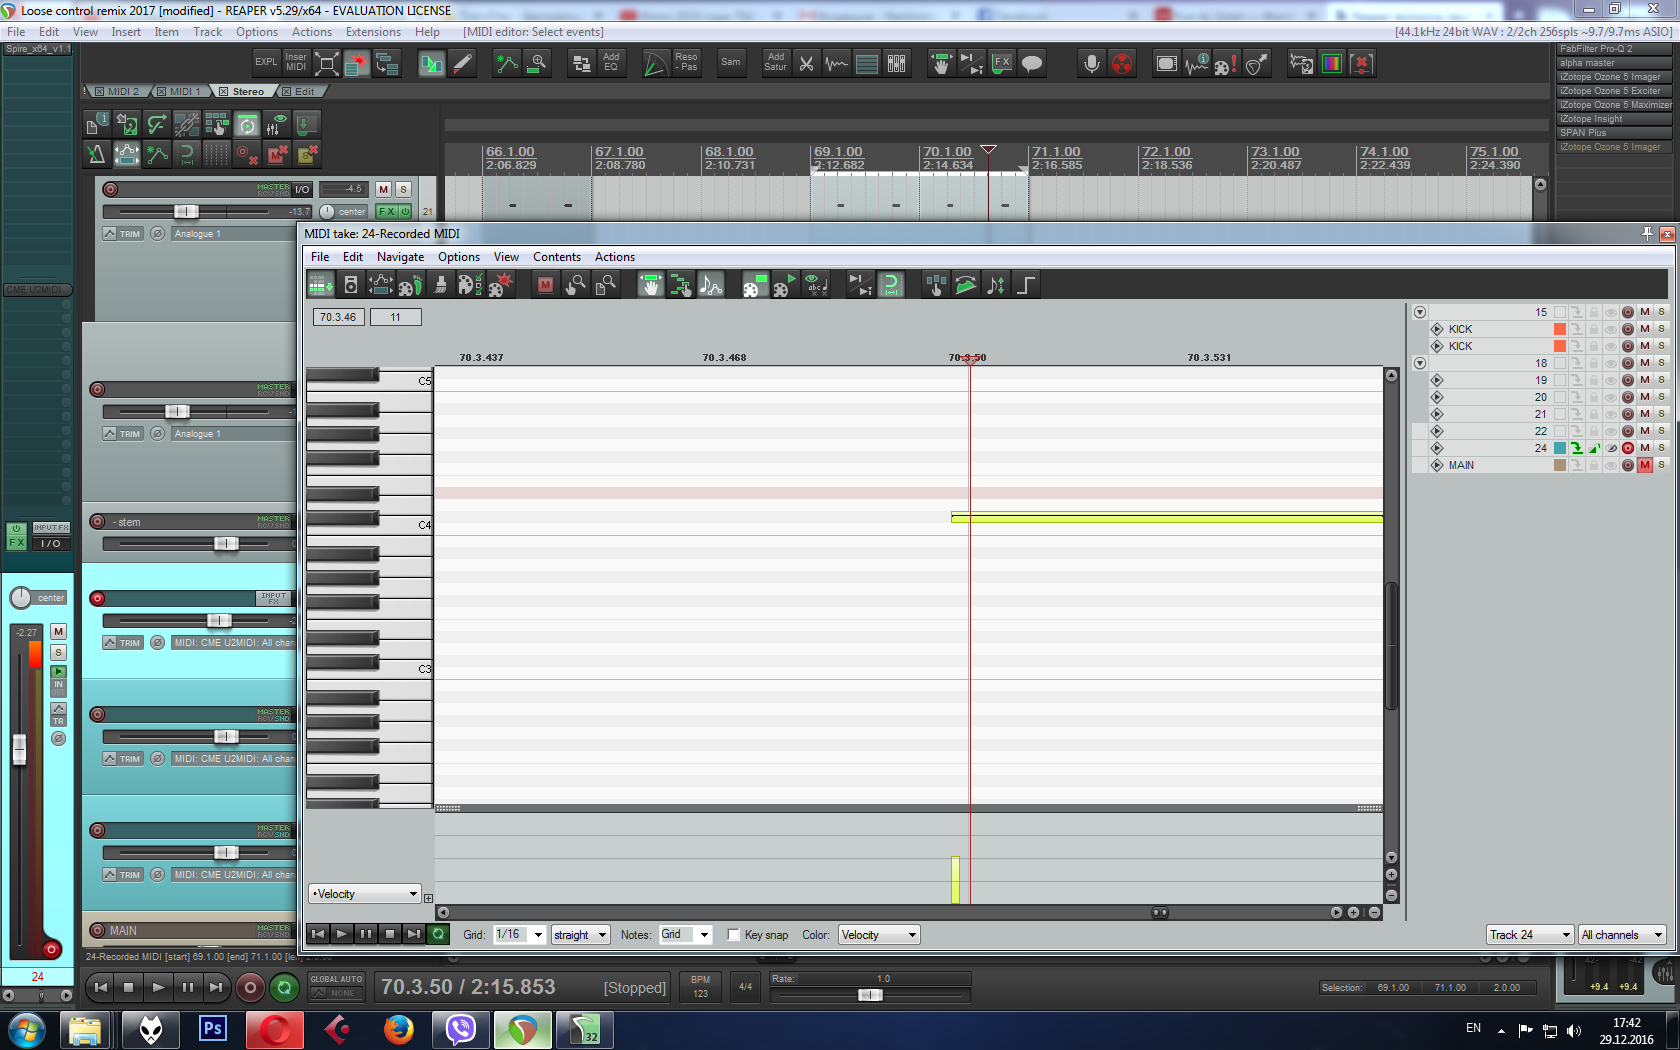Toggle visibility eye for track 24
The height and width of the screenshot is (1050, 1680).
1611,448
